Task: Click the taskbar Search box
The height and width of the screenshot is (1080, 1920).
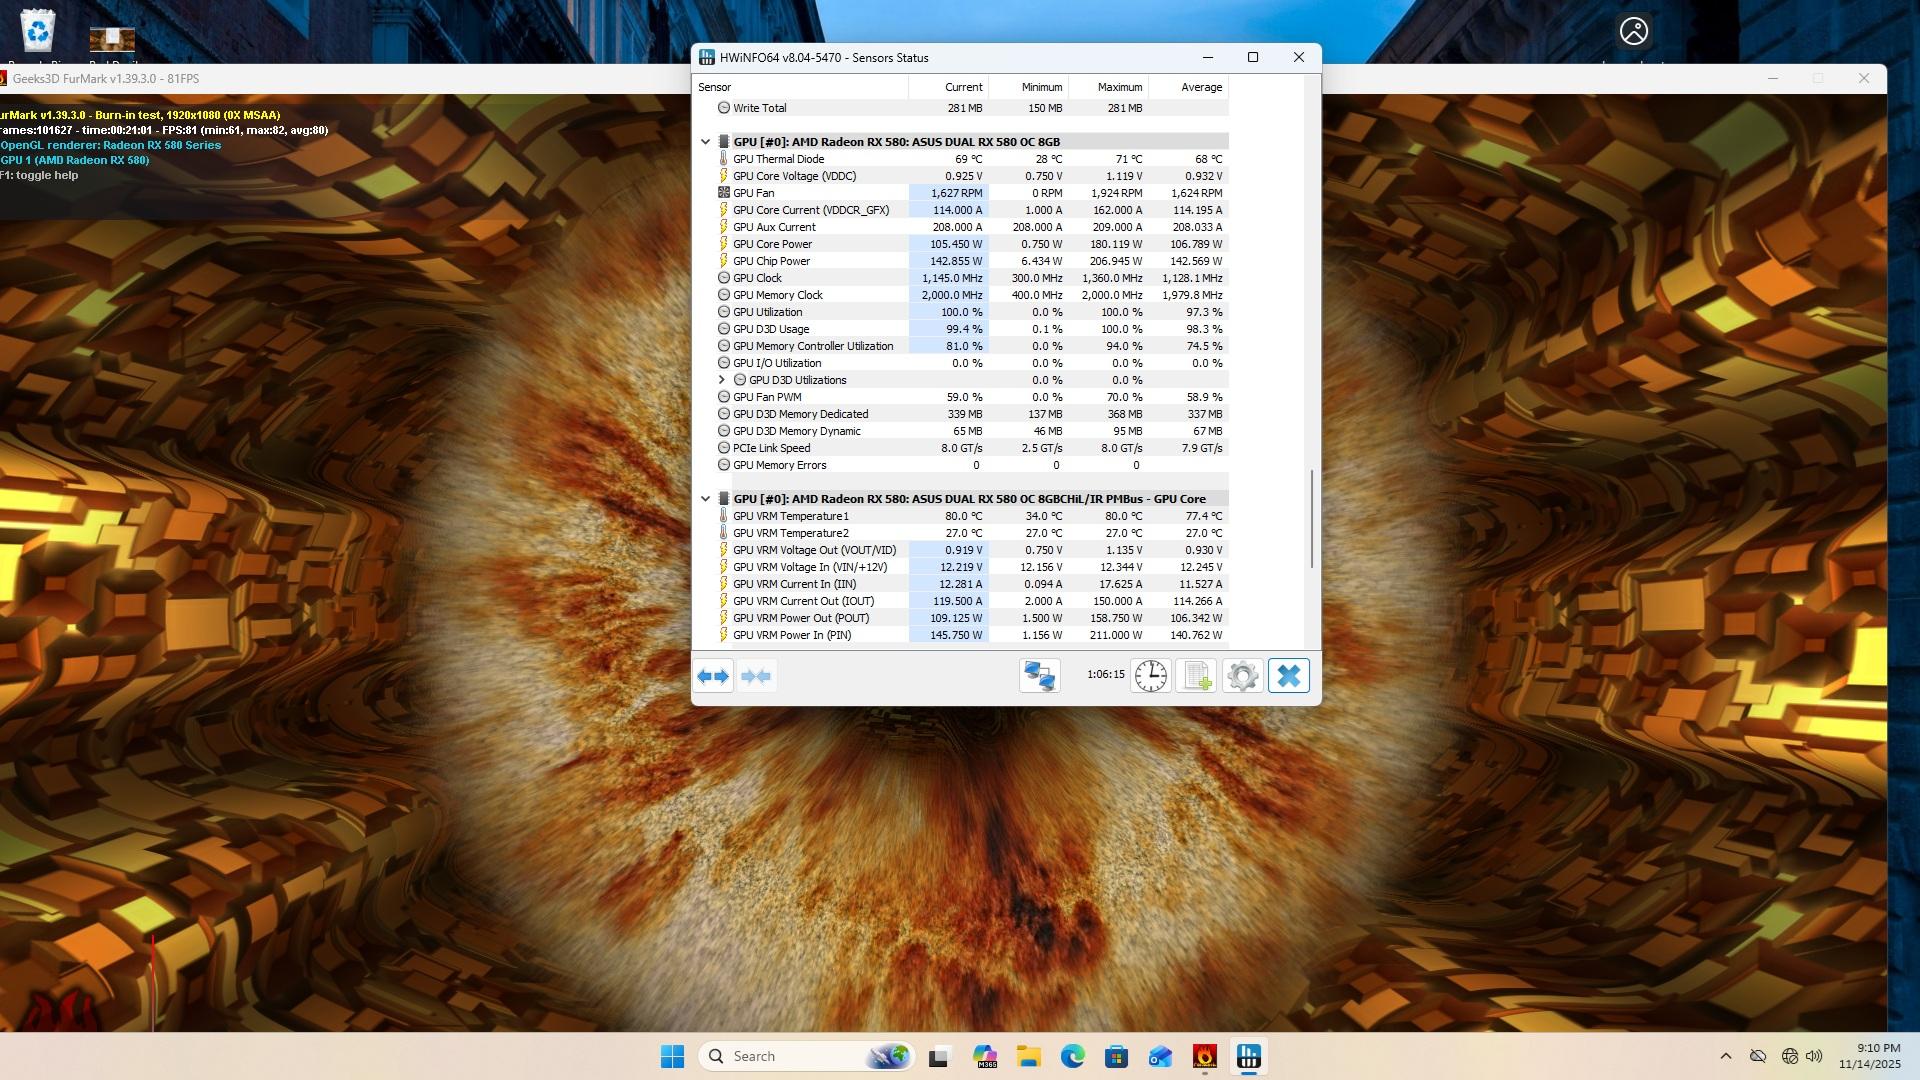Action: tap(808, 1056)
